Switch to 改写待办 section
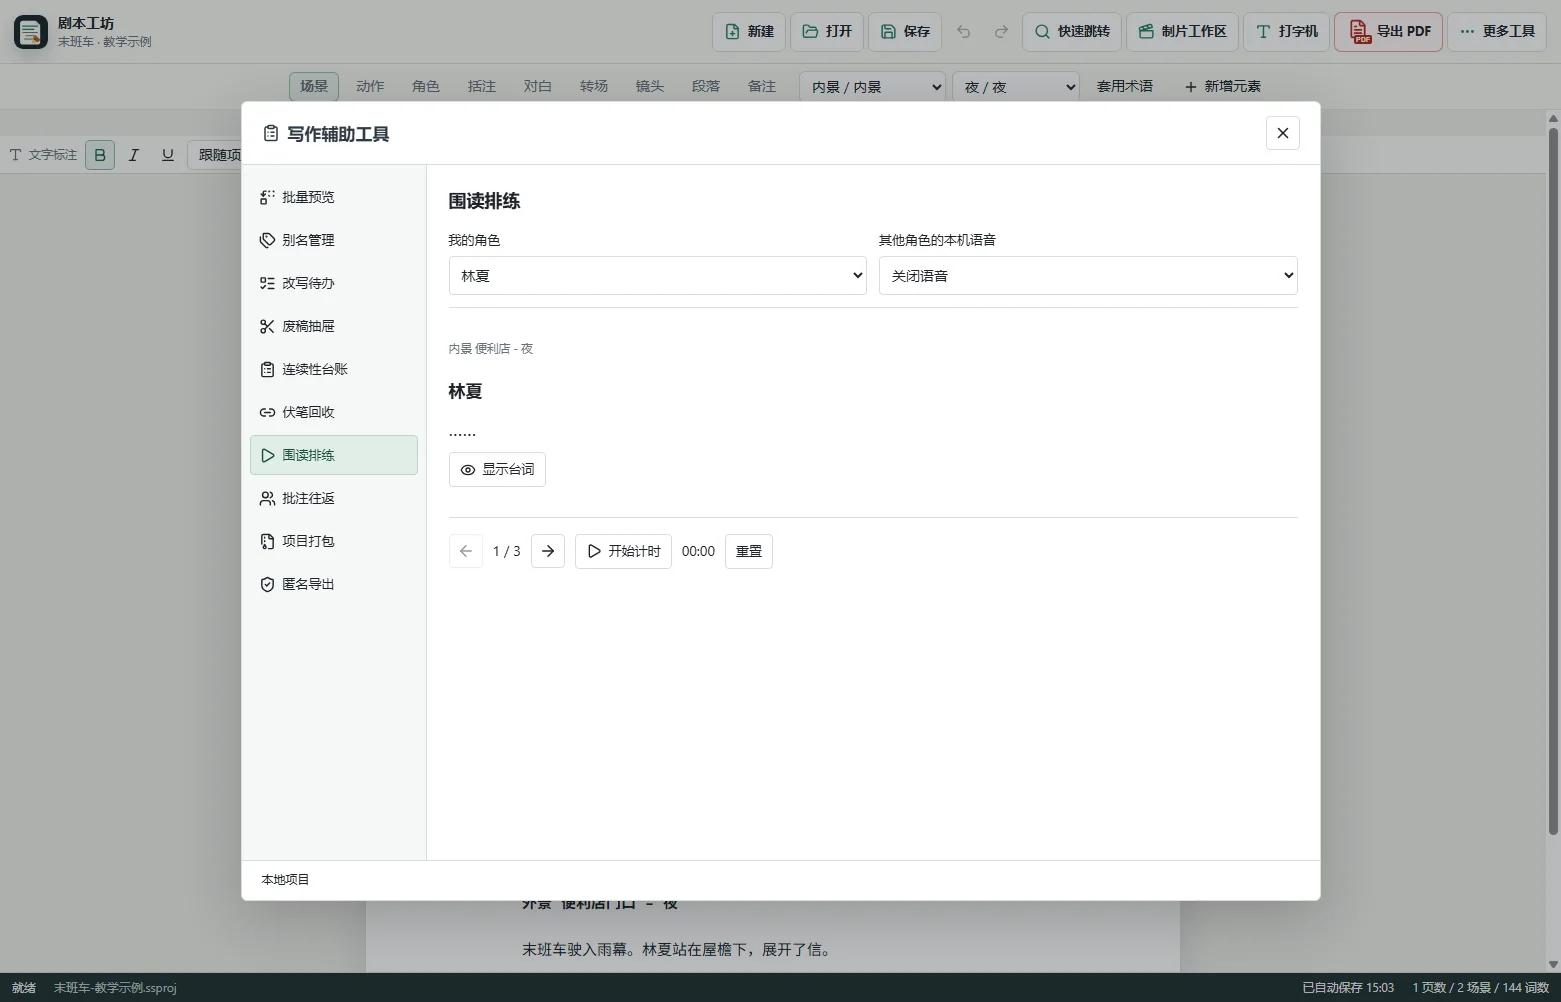 pyautogui.click(x=333, y=283)
